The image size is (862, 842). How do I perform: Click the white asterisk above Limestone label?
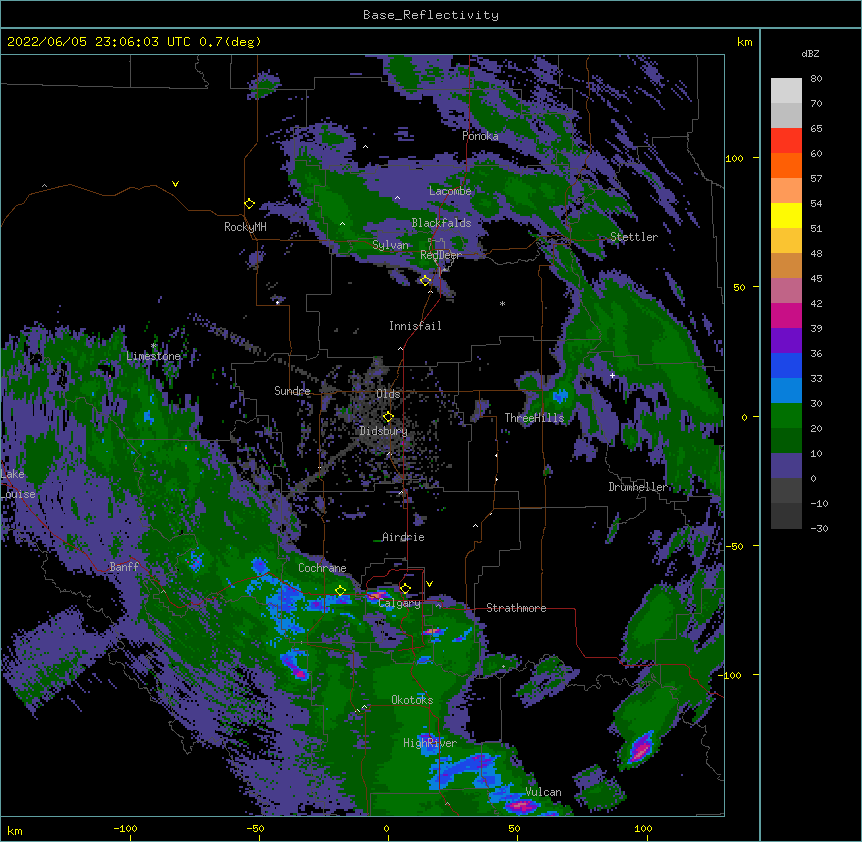[154, 346]
